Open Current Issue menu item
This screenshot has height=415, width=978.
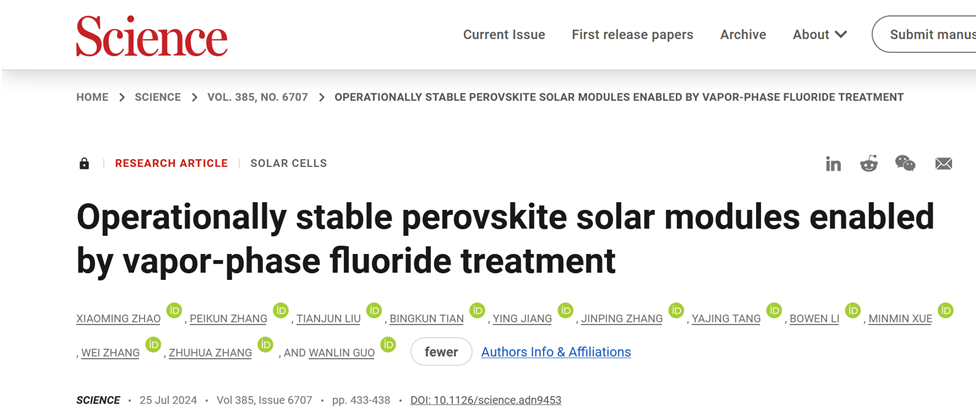click(504, 35)
